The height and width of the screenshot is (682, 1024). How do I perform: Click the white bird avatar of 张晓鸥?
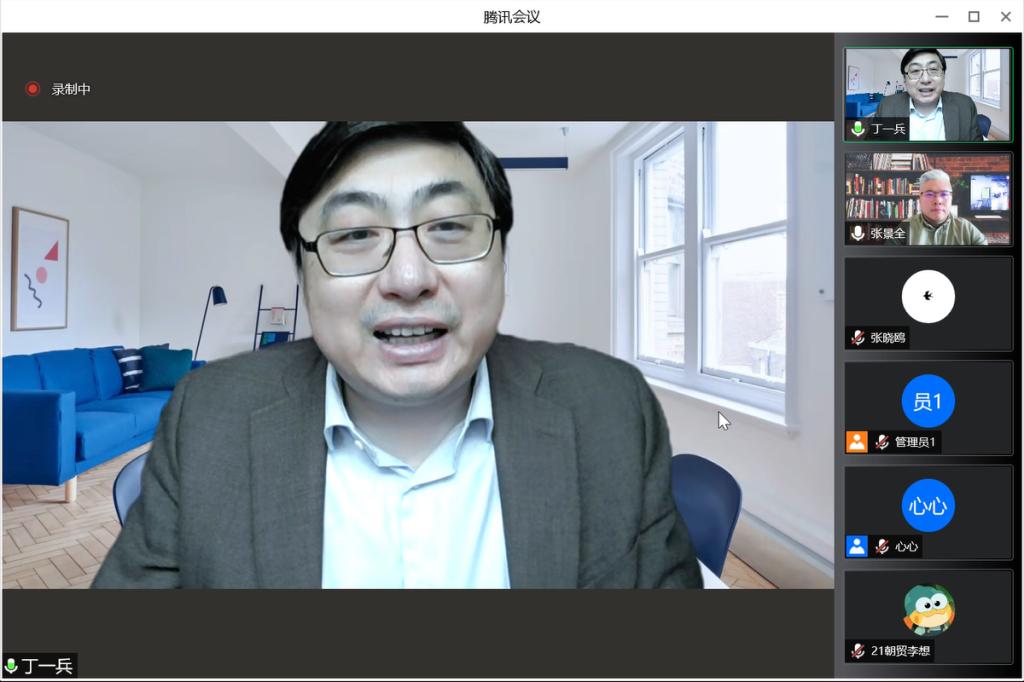tap(927, 296)
